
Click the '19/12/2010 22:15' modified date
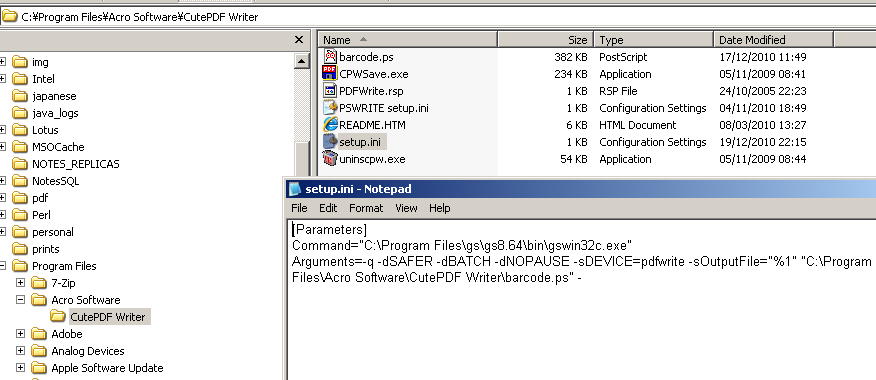pos(763,142)
